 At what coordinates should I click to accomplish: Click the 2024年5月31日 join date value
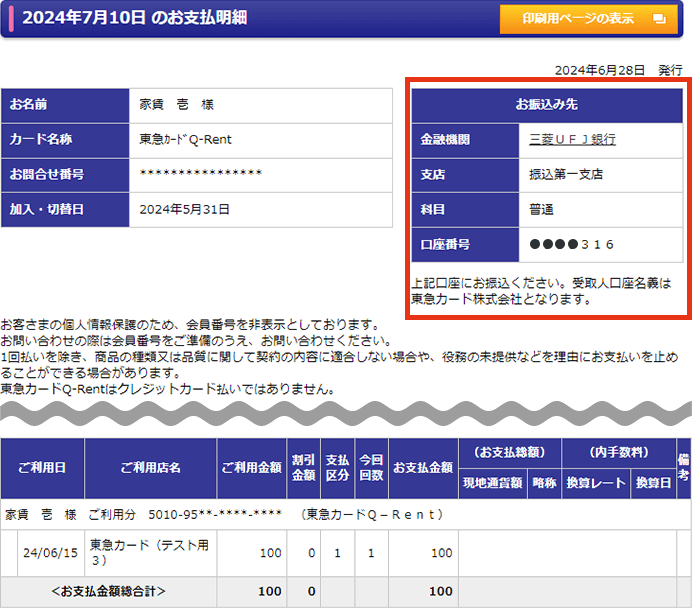click(185, 210)
